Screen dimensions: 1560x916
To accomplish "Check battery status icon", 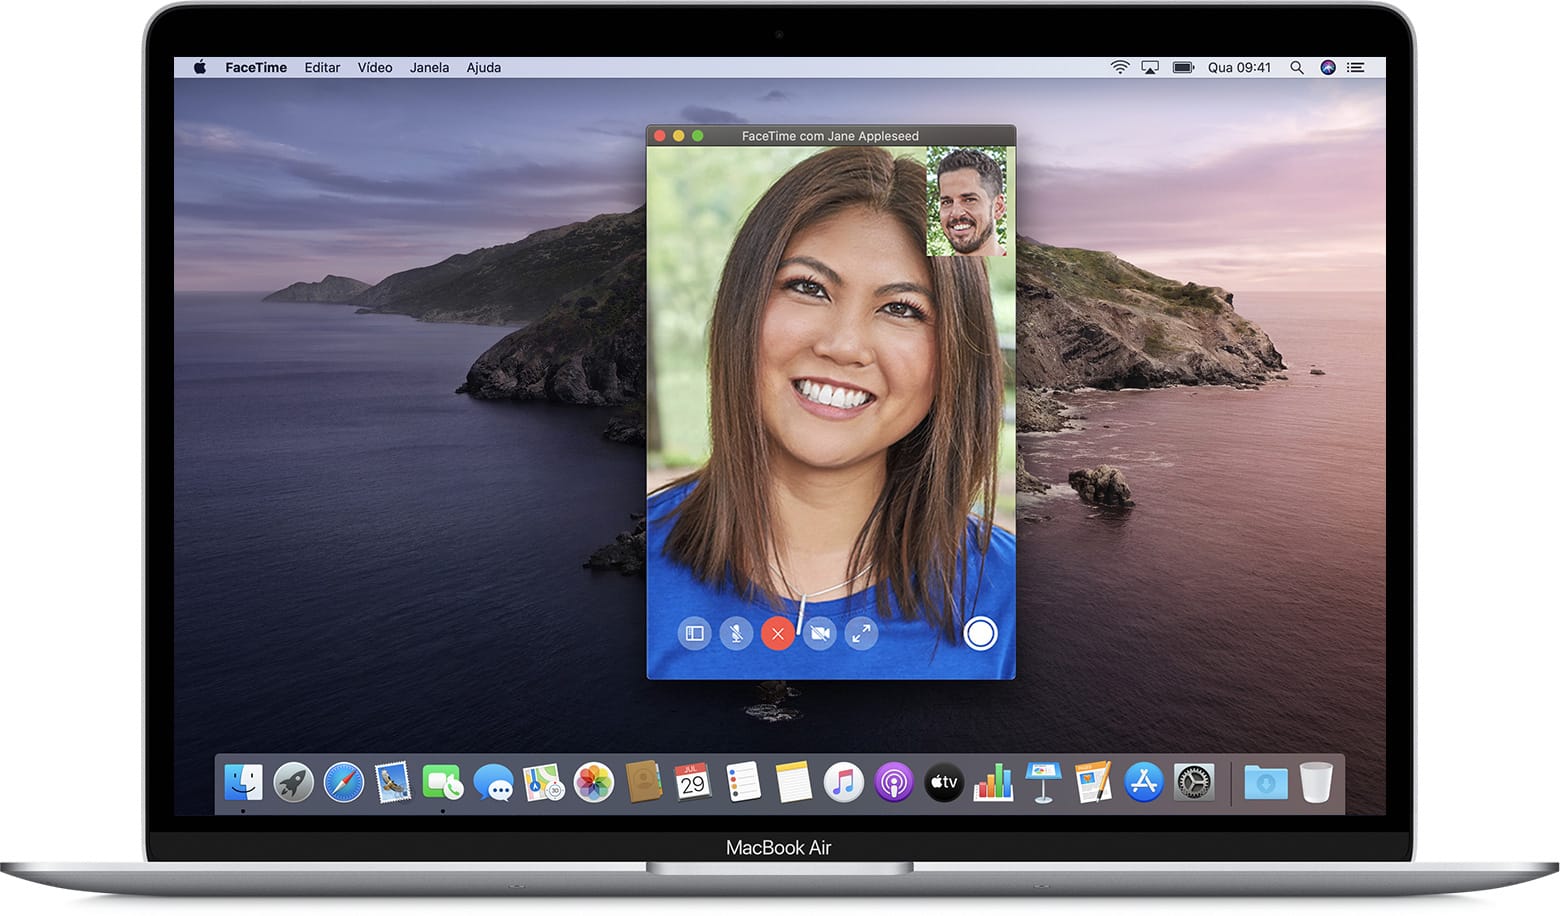I will pos(1184,67).
